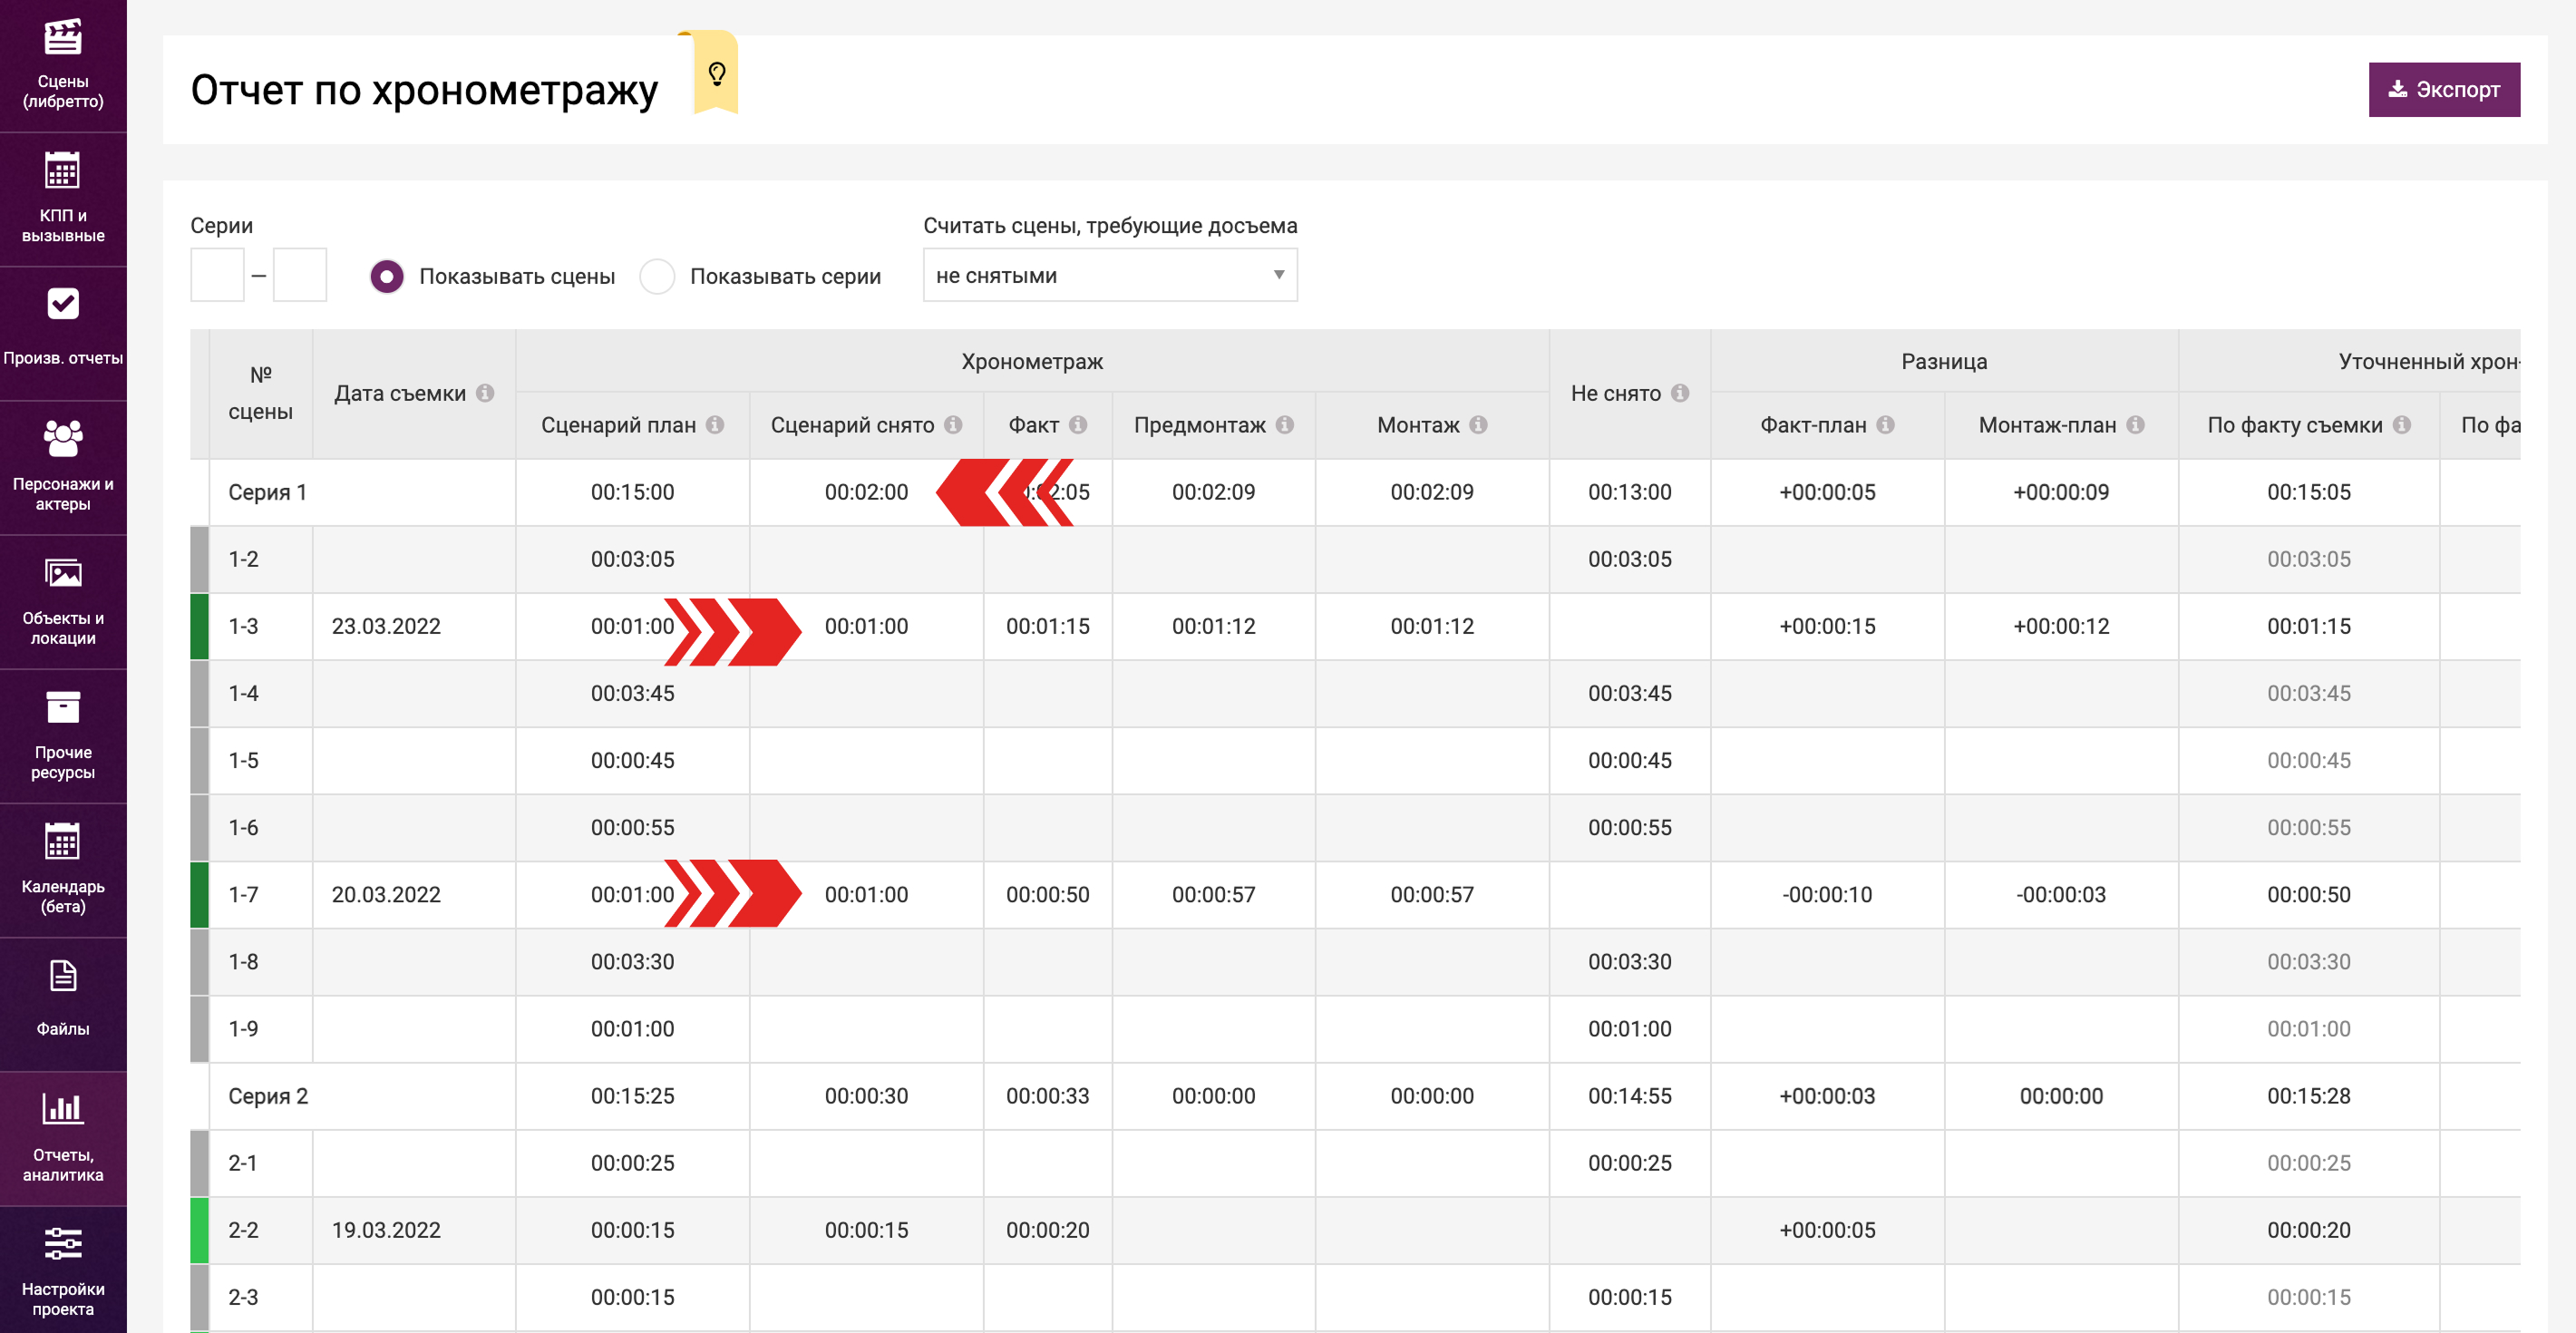Click info icon next to Дата съемки
Image resolution: width=2576 pixels, height=1333 pixels.
point(485,393)
